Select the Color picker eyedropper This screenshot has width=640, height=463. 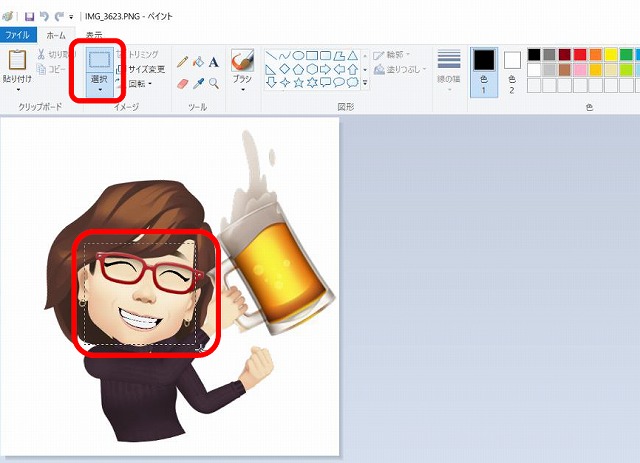[x=198, y=84]
